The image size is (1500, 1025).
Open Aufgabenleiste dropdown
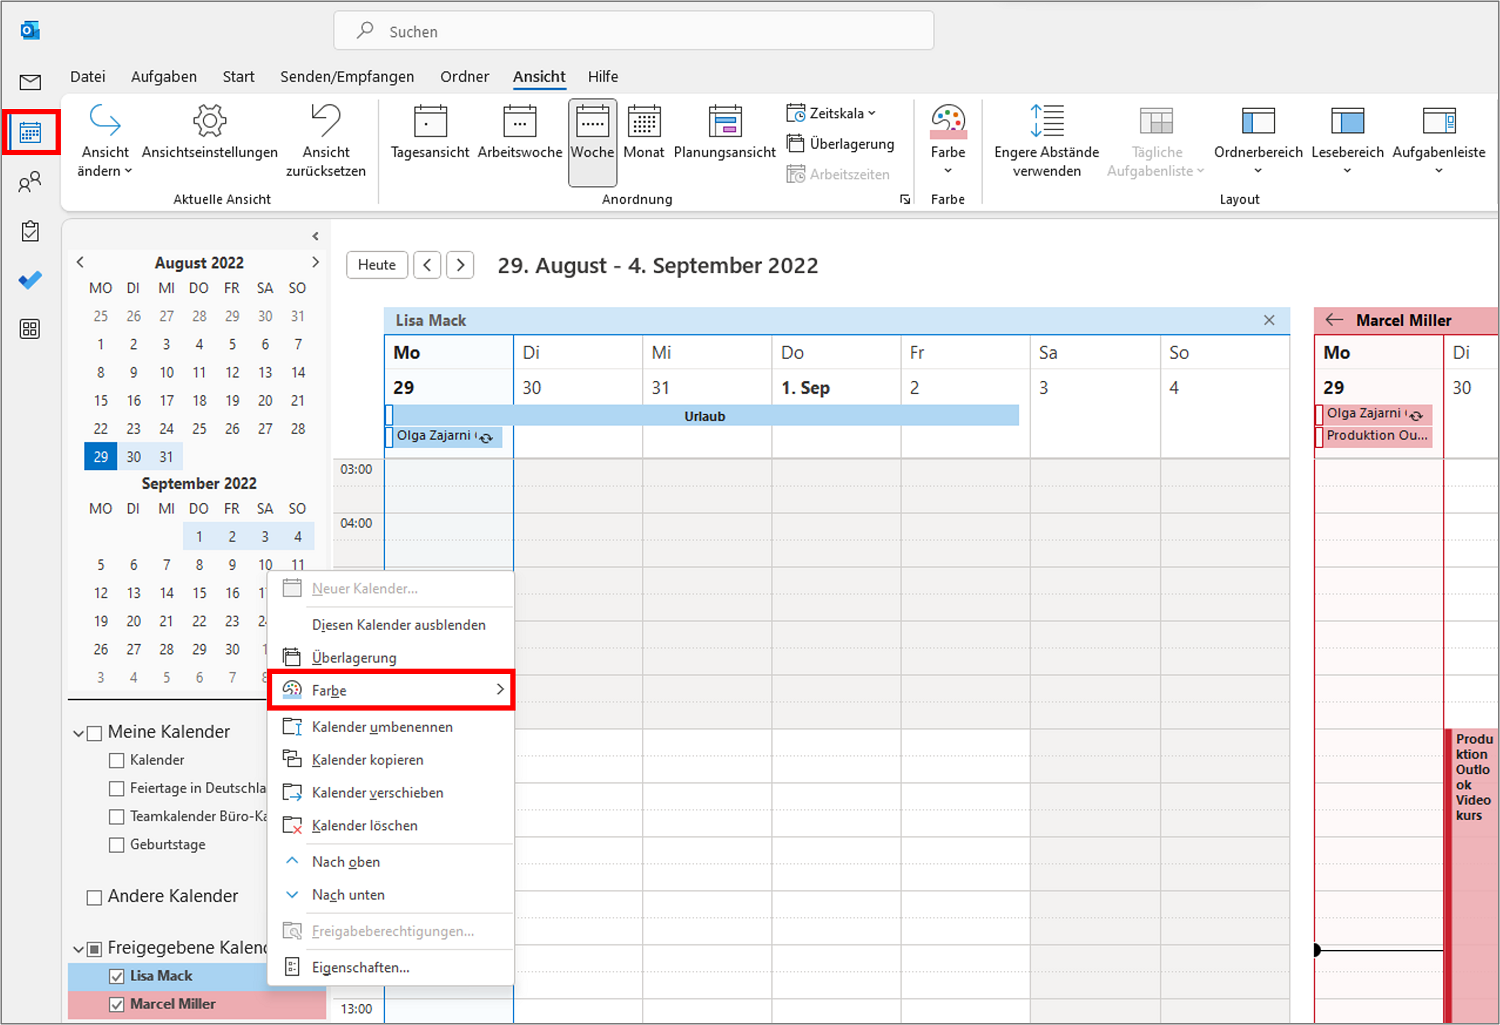click(1439, 140)
